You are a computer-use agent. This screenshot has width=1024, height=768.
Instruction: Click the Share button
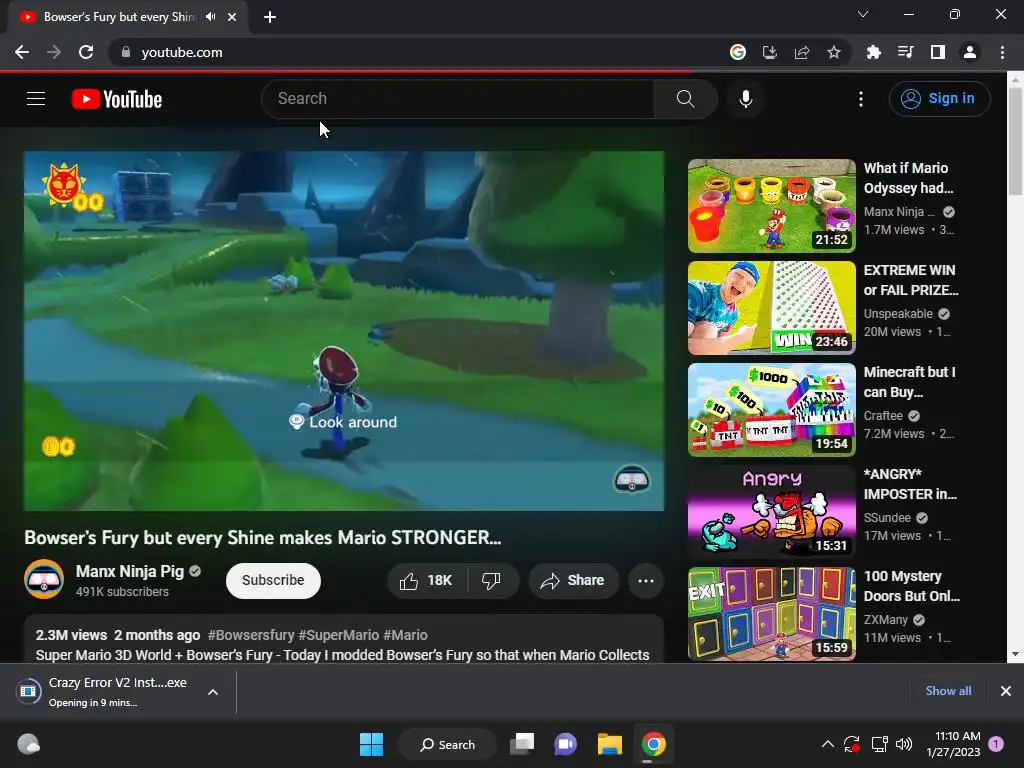tap(573, 581)
